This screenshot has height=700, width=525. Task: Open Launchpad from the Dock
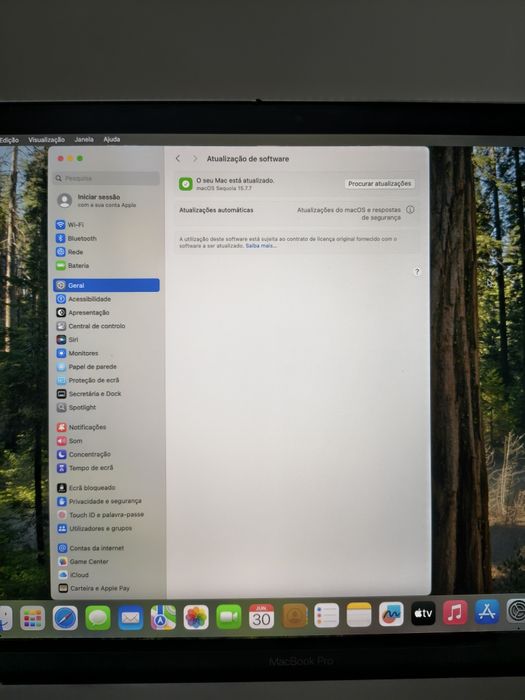tap(32, 618)
